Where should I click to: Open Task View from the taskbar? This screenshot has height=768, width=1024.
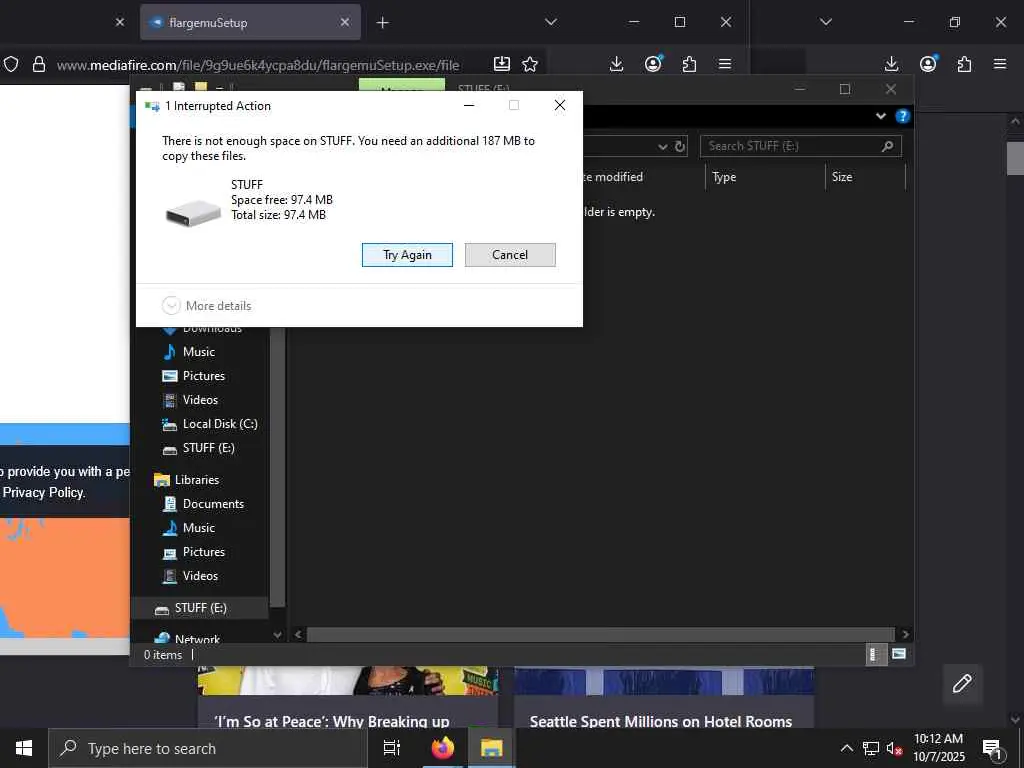[x=392, y=748]
